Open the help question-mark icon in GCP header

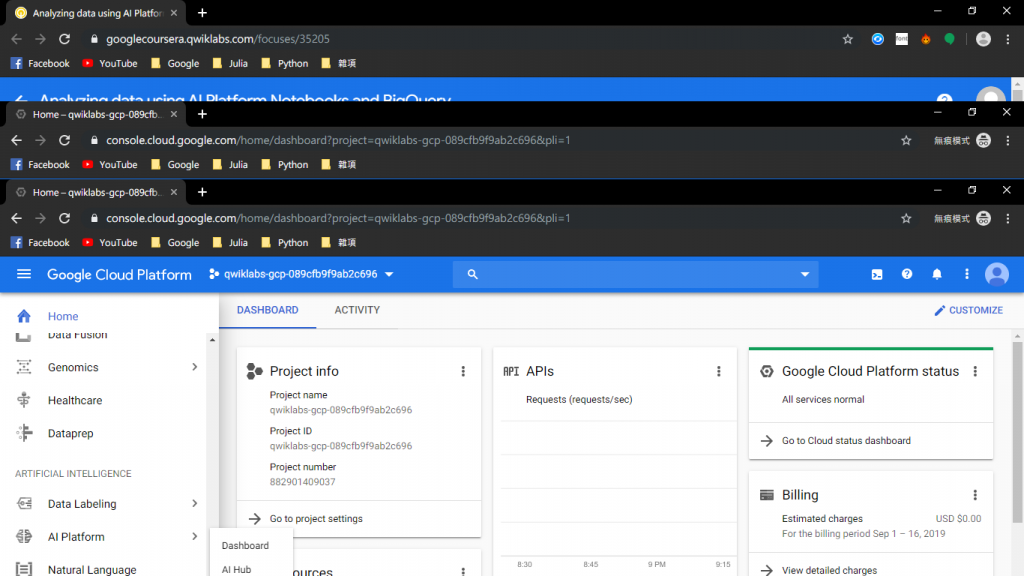point(906,274)
